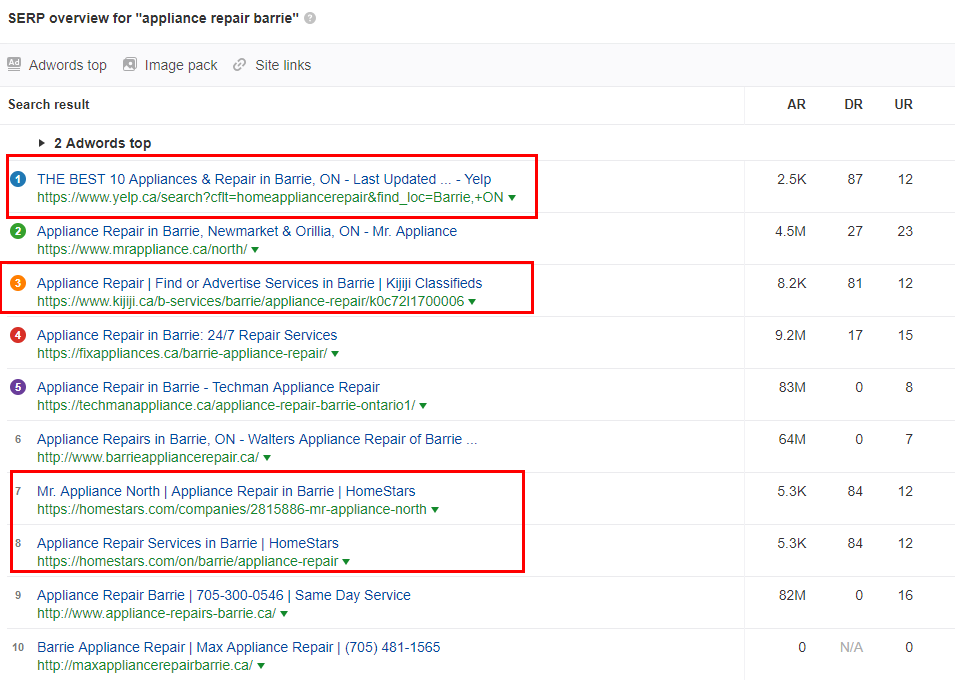Click the Search result column header
The image size is (955, 688).
tap(49, 105)
